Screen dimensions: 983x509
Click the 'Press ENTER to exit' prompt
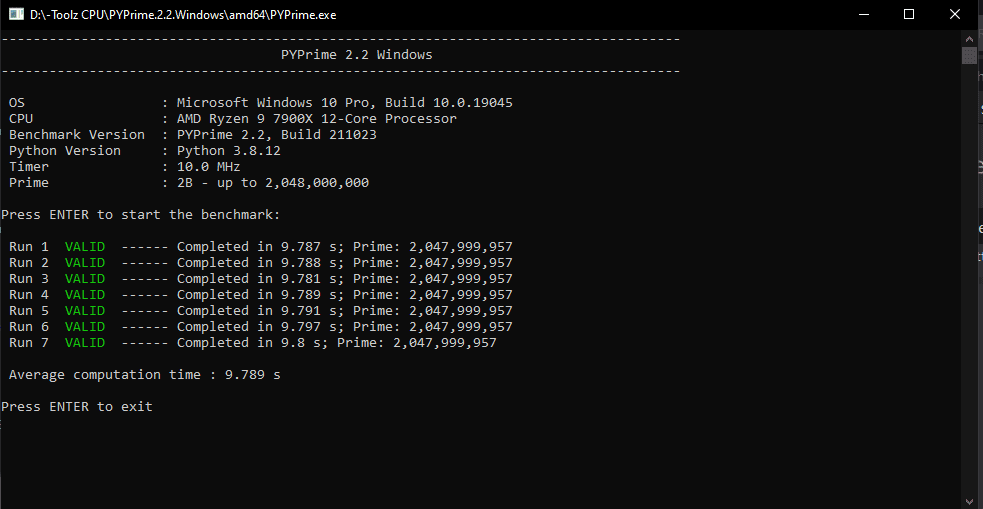pyautogui.click(x=77, y=407)
